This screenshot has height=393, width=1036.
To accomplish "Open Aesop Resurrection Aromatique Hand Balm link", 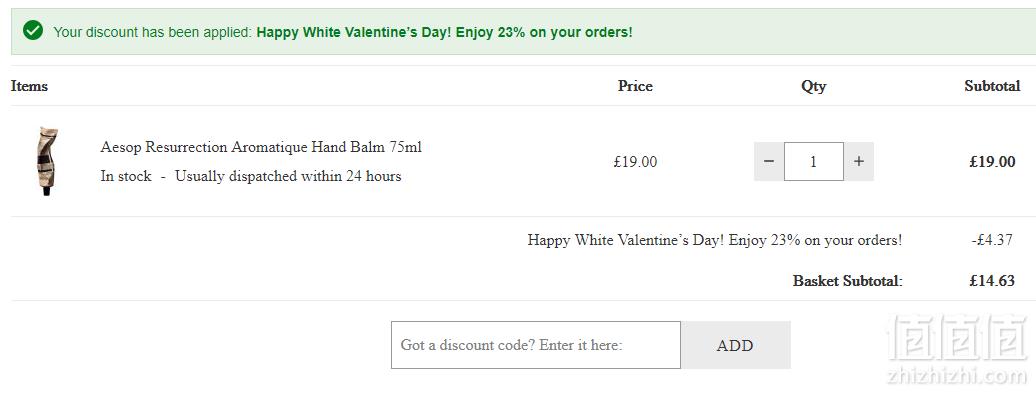I will tap(260, 147).
